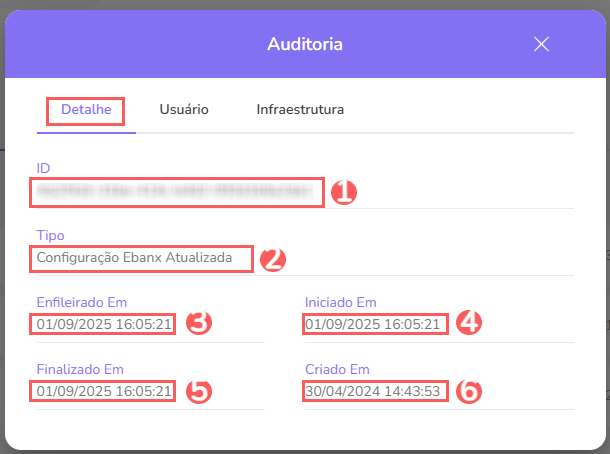Click the red number 2 badge
Screen dimensions: 610x454
tap(273, 259)
